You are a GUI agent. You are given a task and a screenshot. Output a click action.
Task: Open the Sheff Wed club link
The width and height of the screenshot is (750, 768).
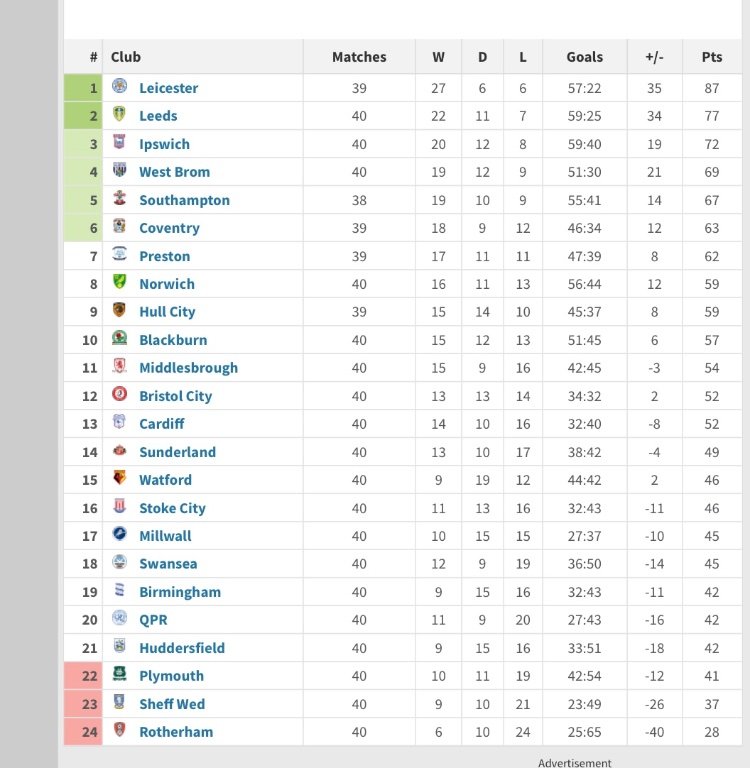coord(174,704)
